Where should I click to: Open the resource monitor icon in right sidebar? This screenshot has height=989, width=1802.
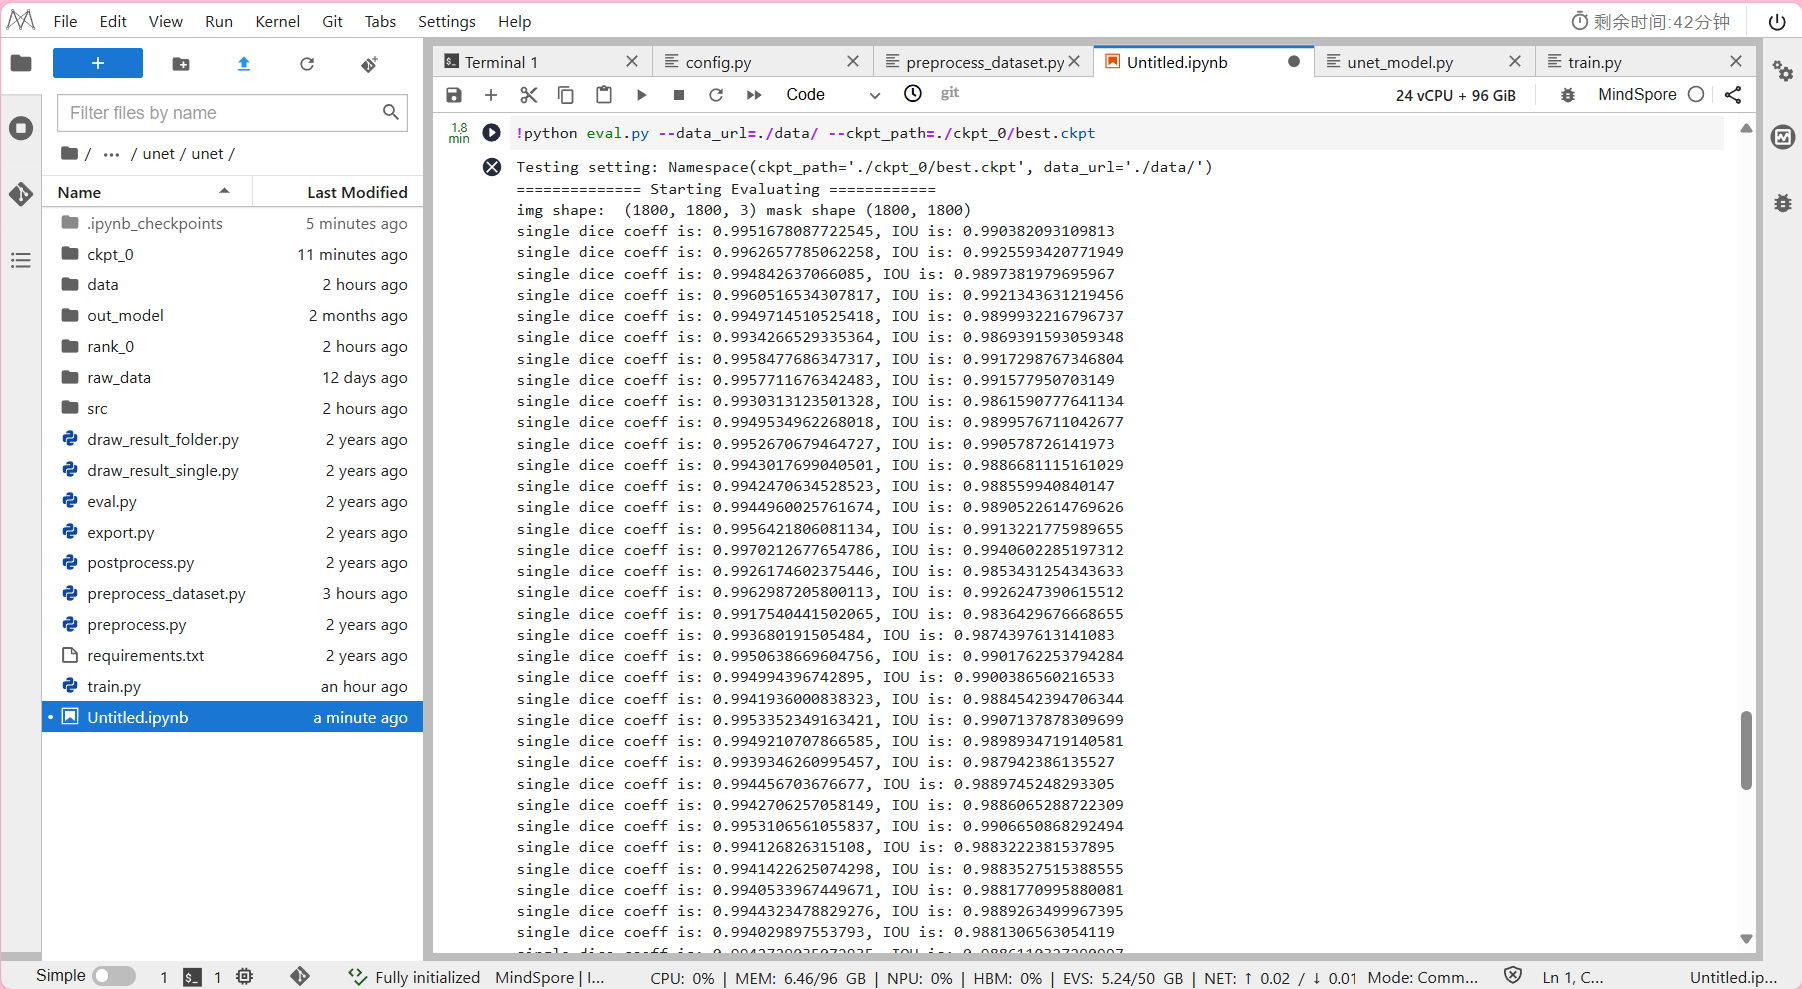click(x=1783, y=137)
